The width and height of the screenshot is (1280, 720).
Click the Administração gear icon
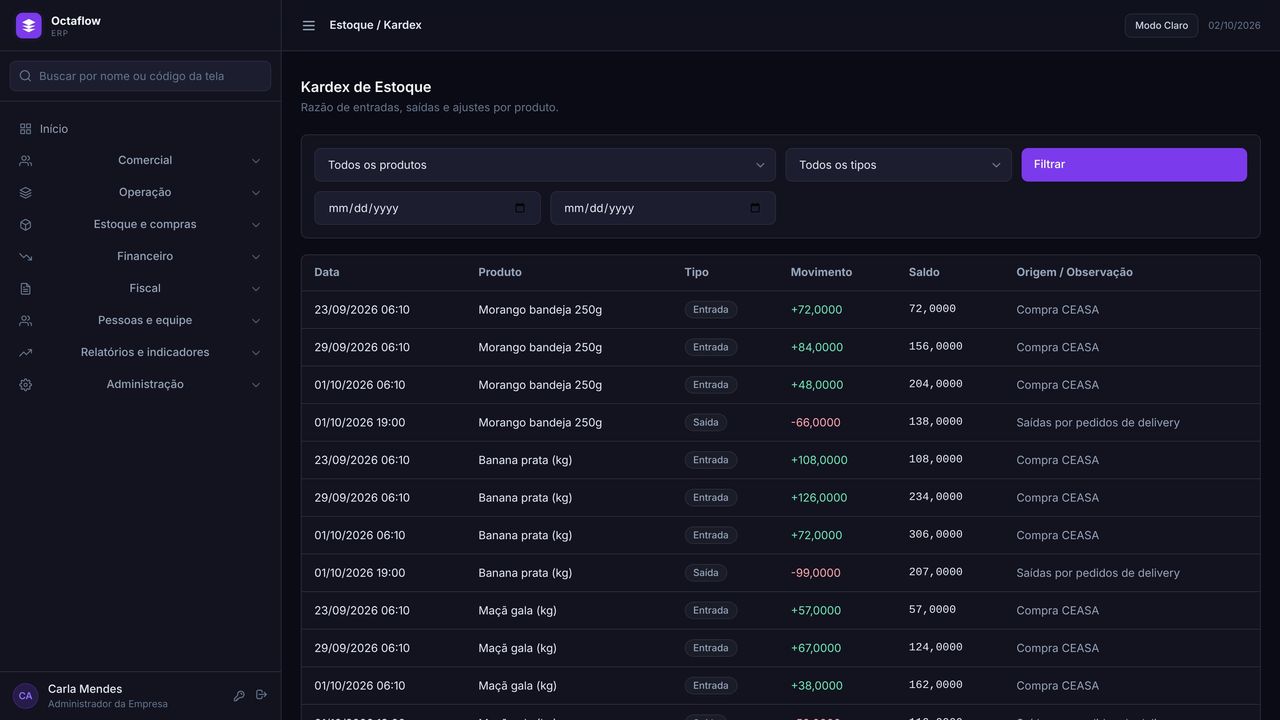[x=26, y=385]
